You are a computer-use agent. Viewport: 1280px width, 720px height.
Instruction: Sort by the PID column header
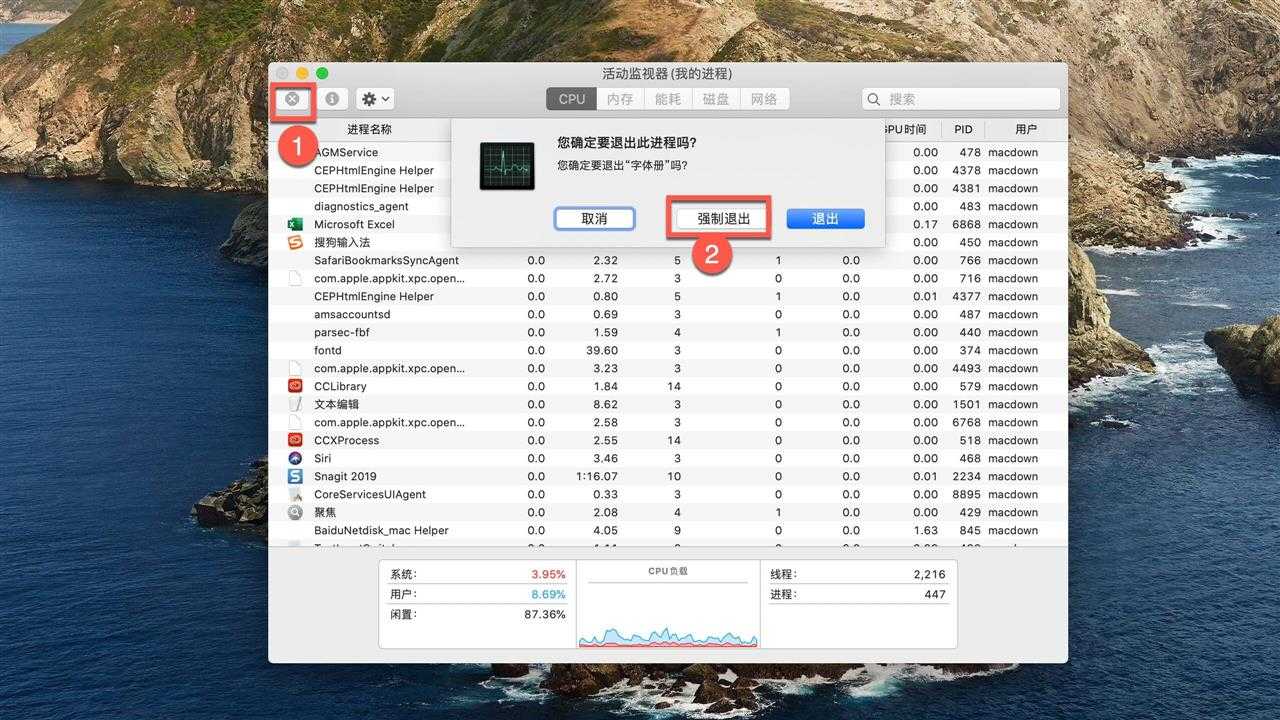[x=963, y=130]
